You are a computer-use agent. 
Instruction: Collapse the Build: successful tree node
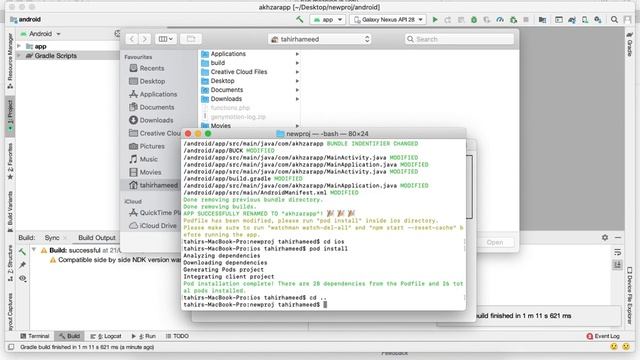point(34,250)
